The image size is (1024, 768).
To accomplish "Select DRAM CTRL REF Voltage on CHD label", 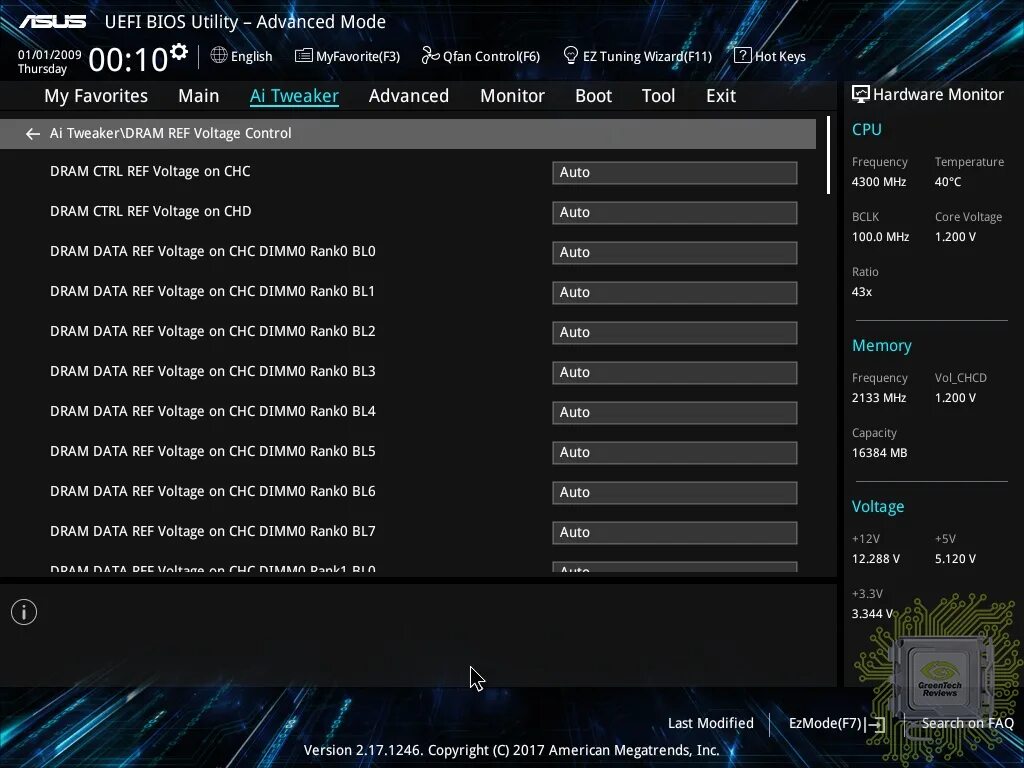I will pos(151,212).
